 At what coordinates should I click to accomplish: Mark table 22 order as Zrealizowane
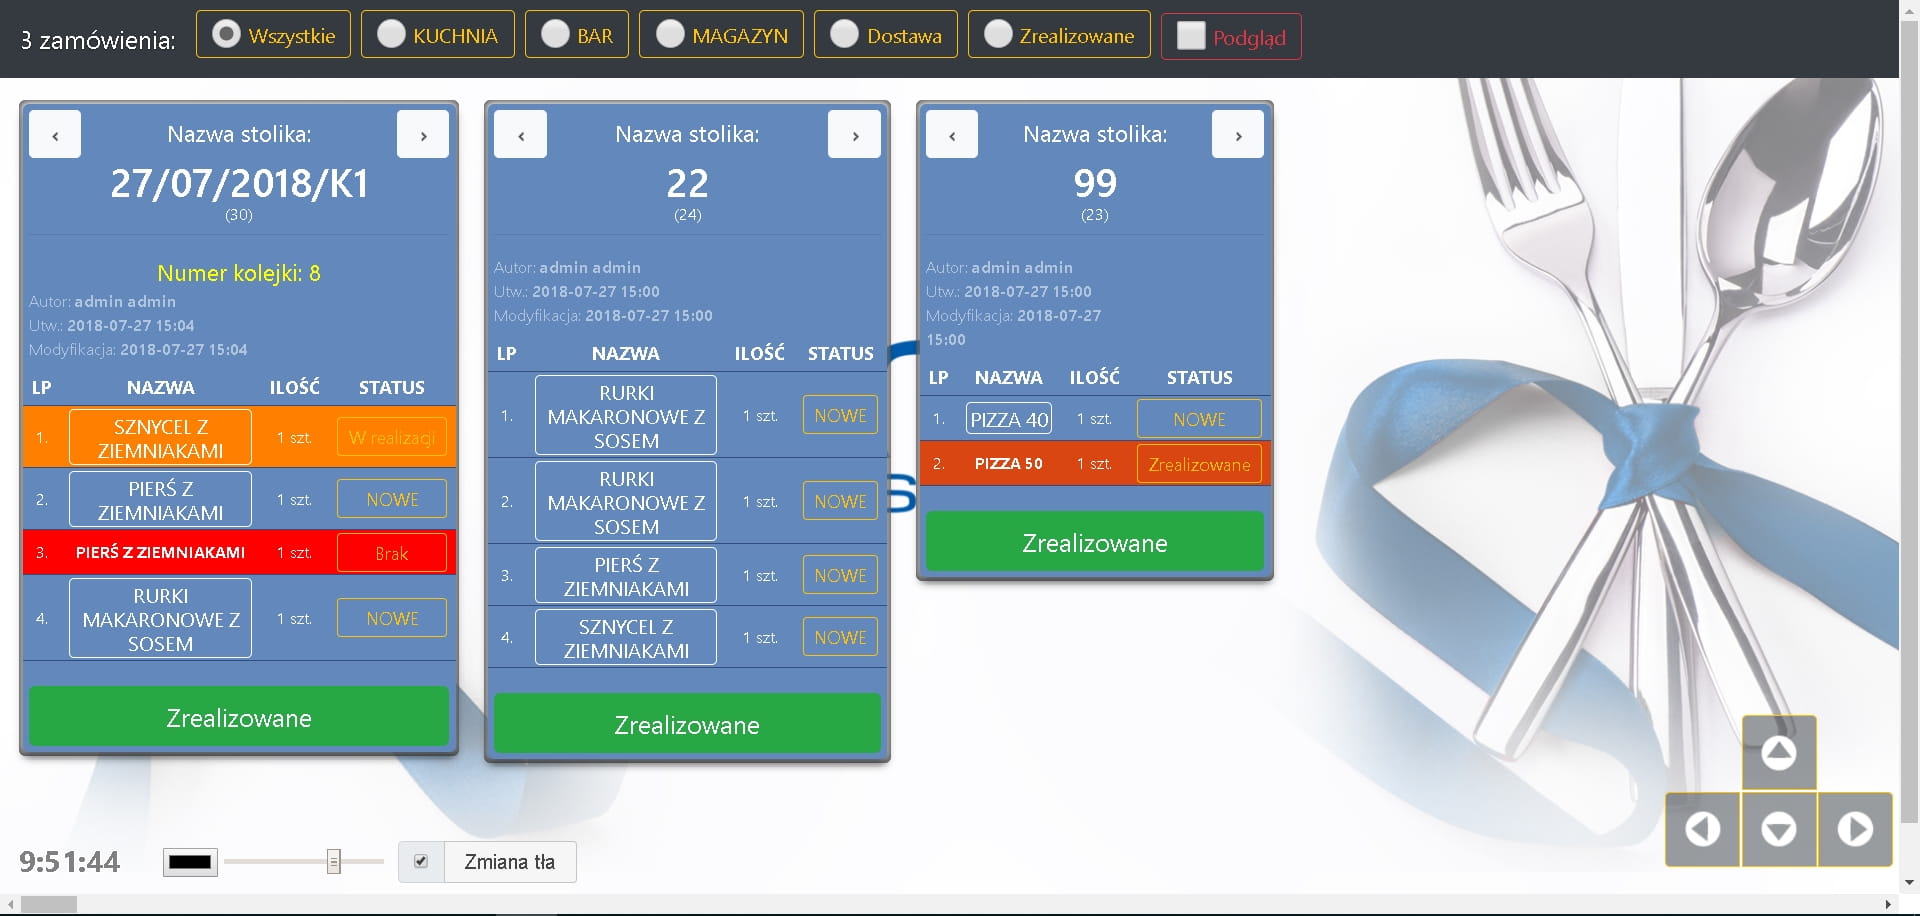[x=687, y=724]
